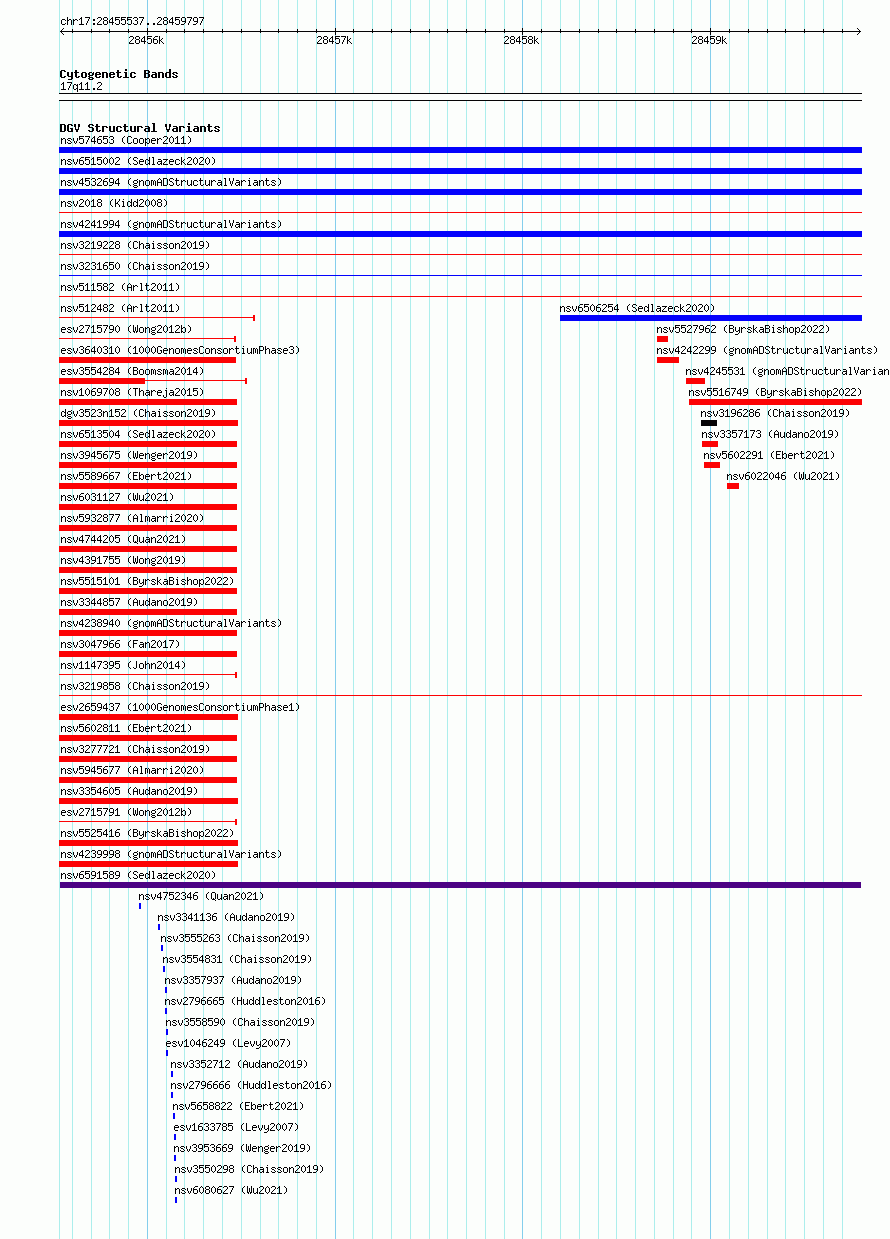The image size is (890, 1239).
Task: Click variant nsv5515101 (ByrskaBishop2022)
Action: click(147, 581)
